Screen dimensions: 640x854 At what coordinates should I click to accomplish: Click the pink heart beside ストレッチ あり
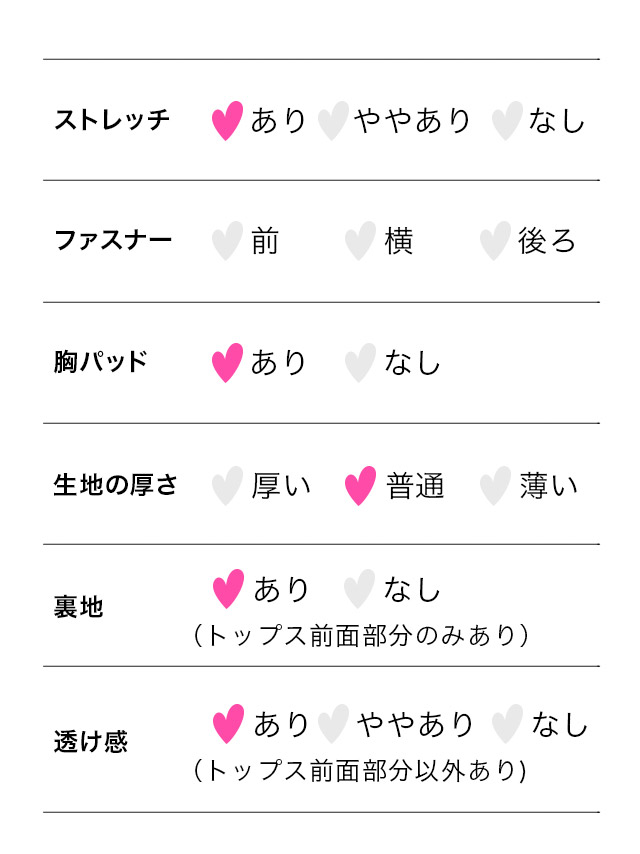pyautogui.click(x=228, y=121)
